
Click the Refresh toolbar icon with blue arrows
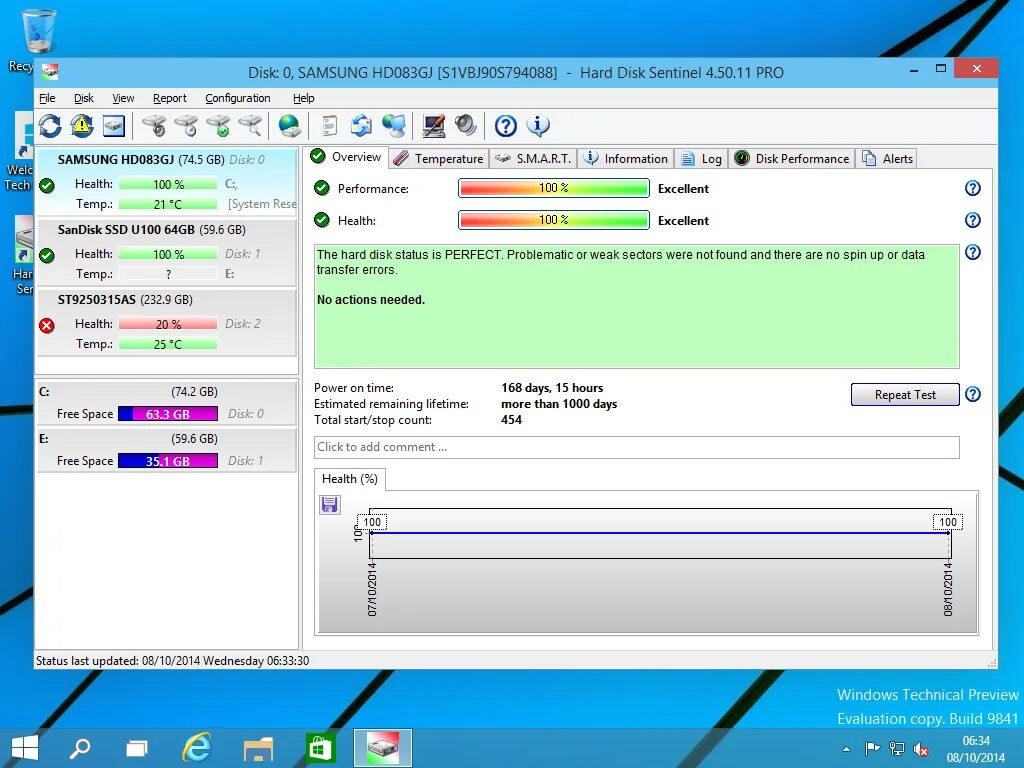point(50,125)
